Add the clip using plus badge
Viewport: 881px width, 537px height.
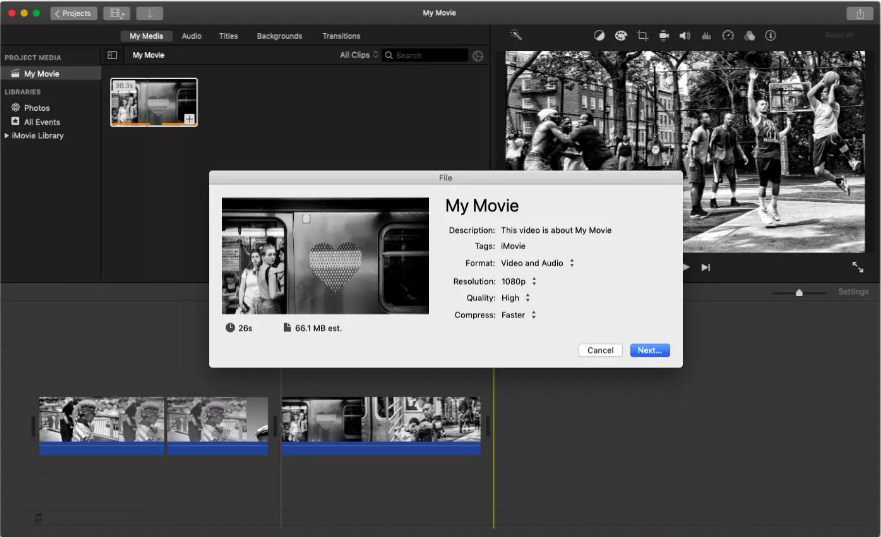[x=190, y=119]
